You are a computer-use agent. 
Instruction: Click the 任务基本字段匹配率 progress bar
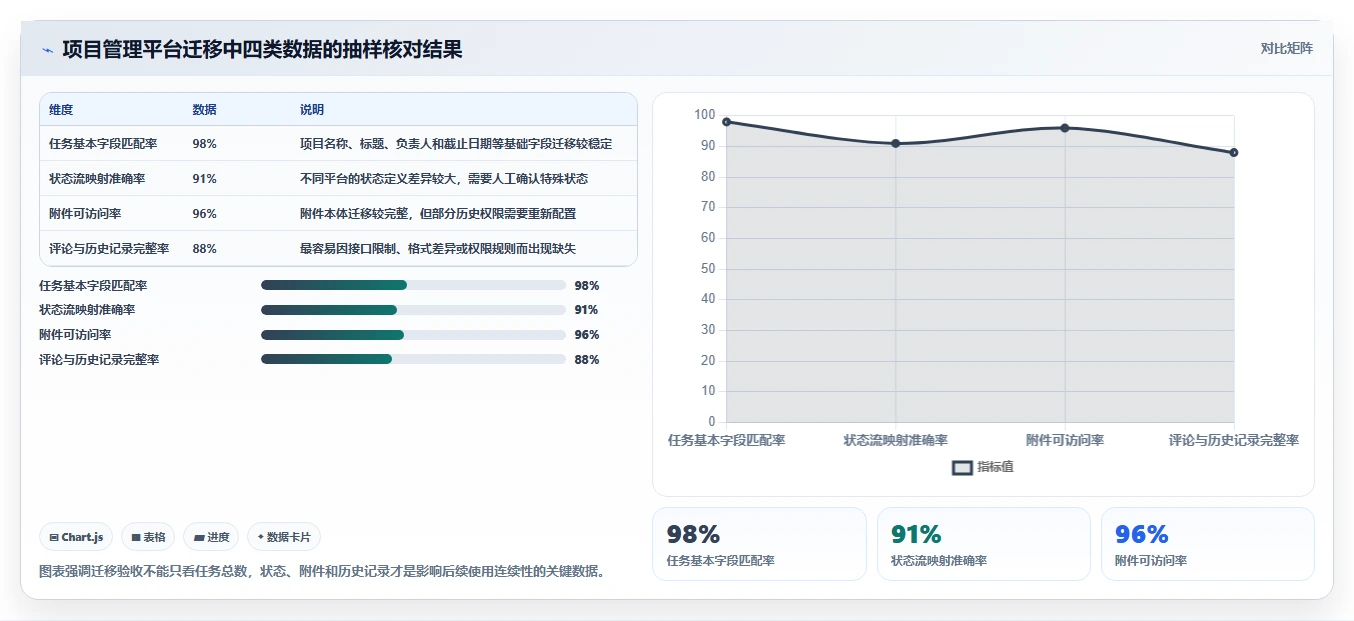click(413, 285)
